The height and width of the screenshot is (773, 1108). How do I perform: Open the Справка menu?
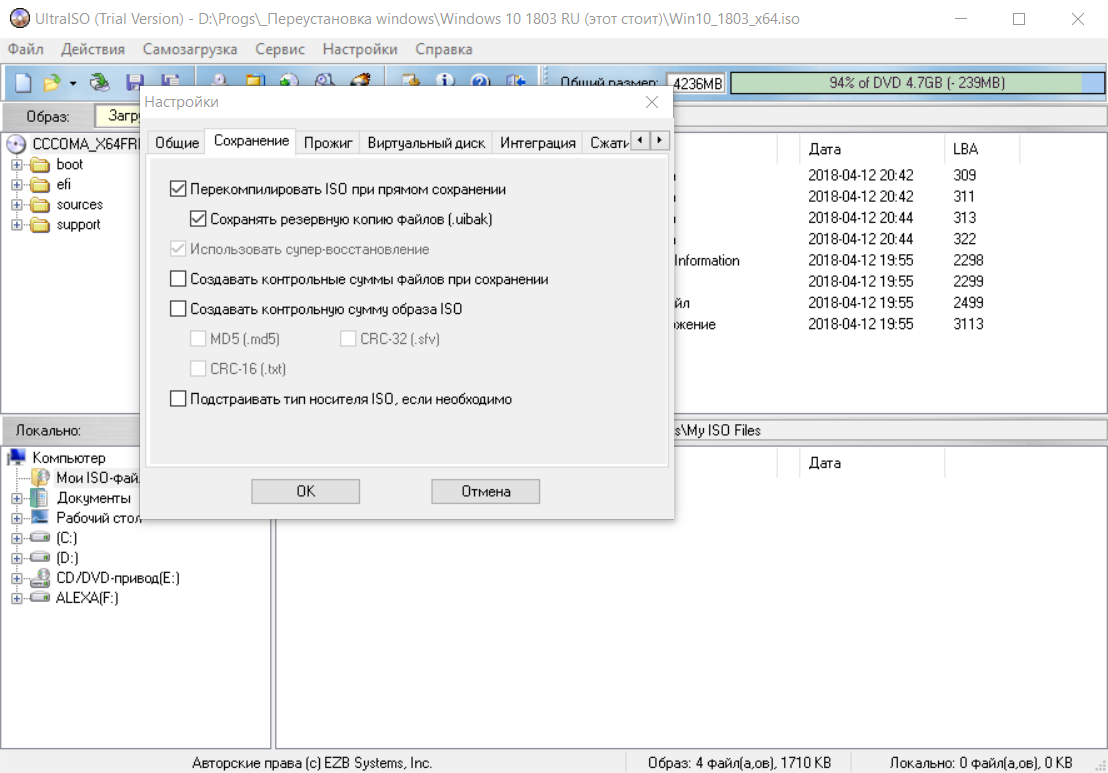(x=444, y=49)
